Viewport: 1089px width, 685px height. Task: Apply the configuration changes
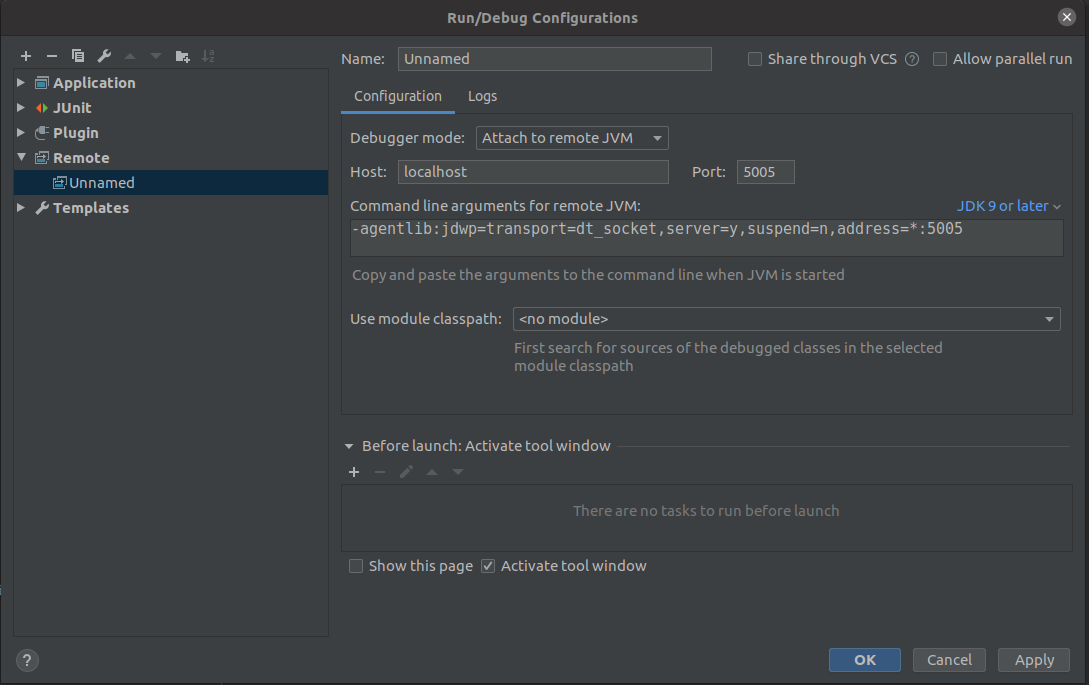1033,660
